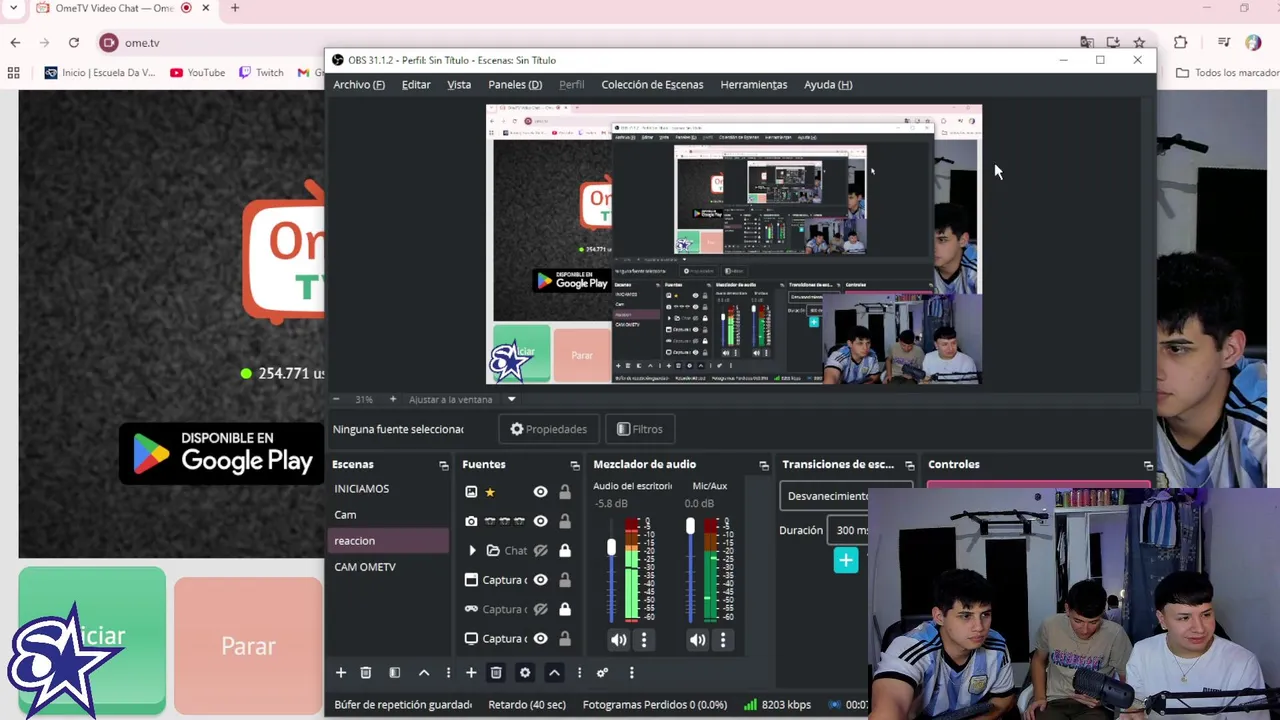Viewport: 1280px width, 720px height.
Task: Click the Filtros button
Action: pyautogui.click(x=640, y=429)
